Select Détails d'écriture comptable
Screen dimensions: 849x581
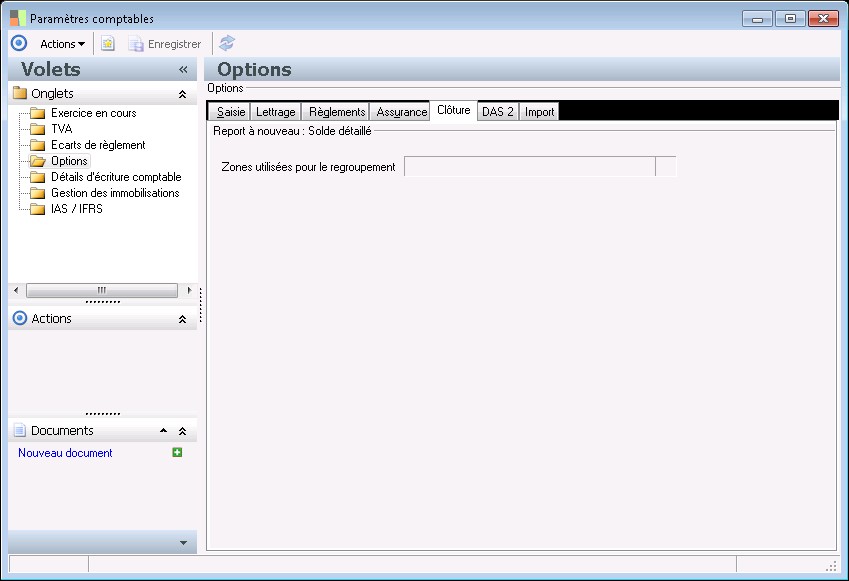coord(116,177)
